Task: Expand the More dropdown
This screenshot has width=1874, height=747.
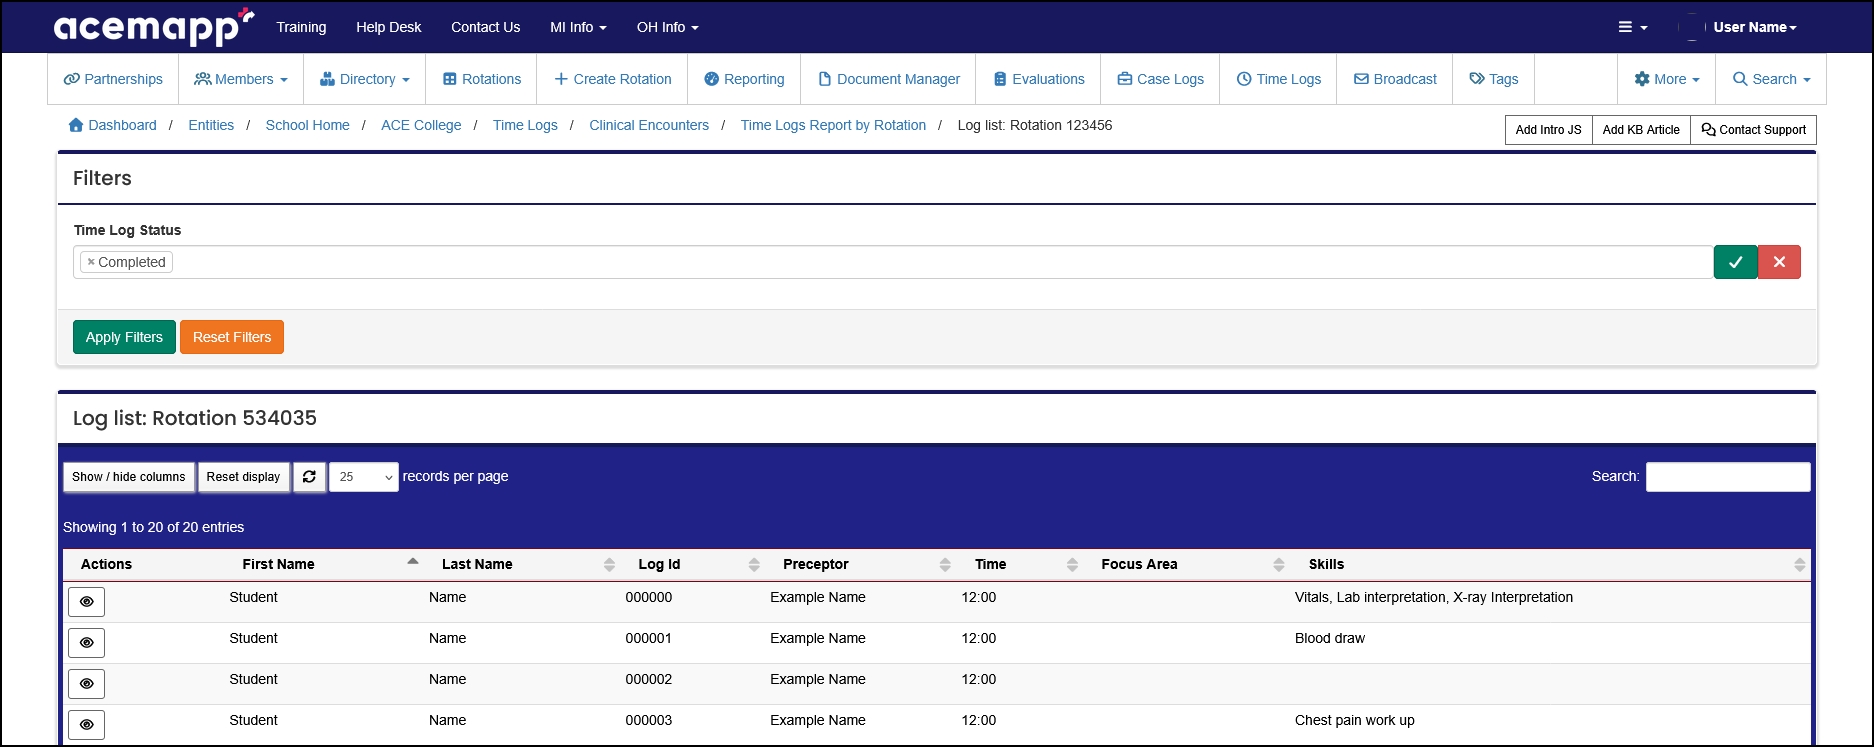Action: (1667, 79)
